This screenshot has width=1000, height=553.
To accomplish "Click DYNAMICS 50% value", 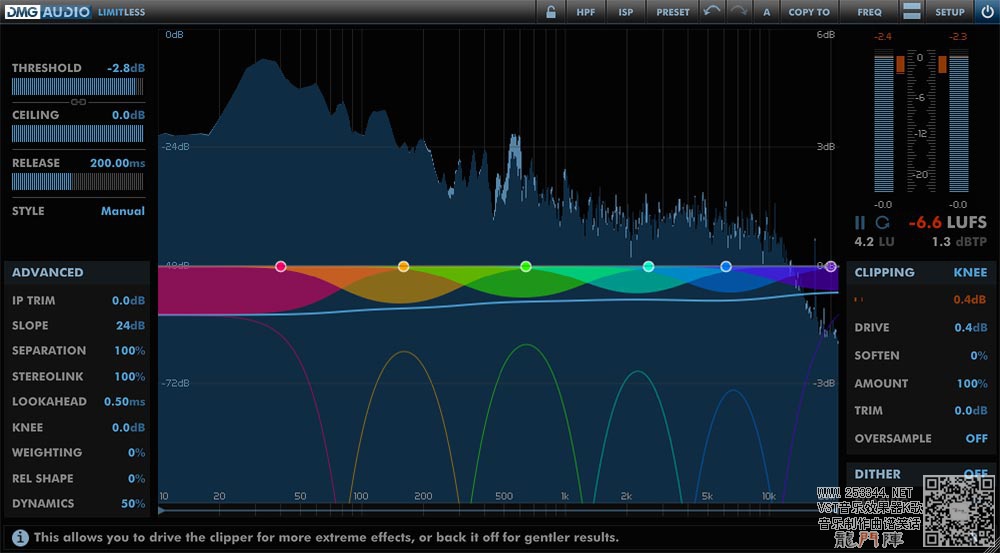I will coord(133,504).
